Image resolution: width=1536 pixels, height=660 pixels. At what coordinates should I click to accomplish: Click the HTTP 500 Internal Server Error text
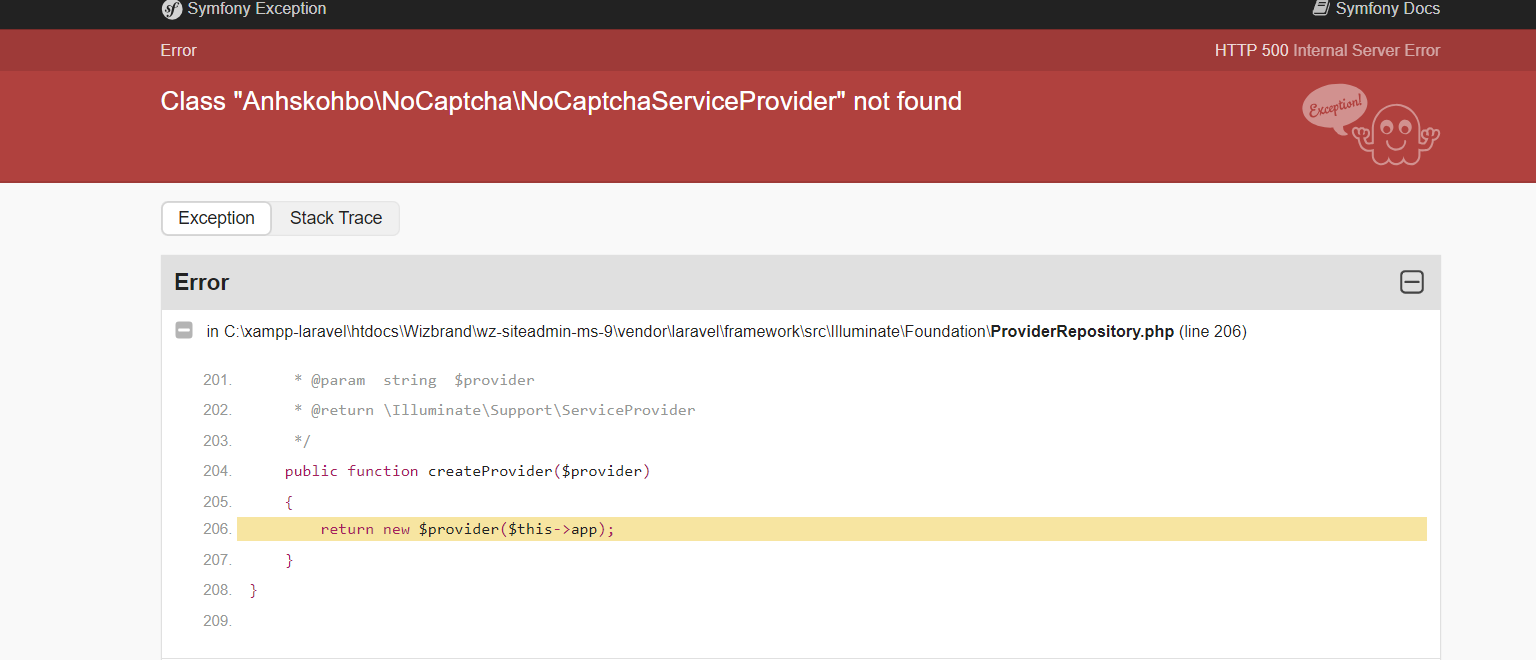point(1327,50)
